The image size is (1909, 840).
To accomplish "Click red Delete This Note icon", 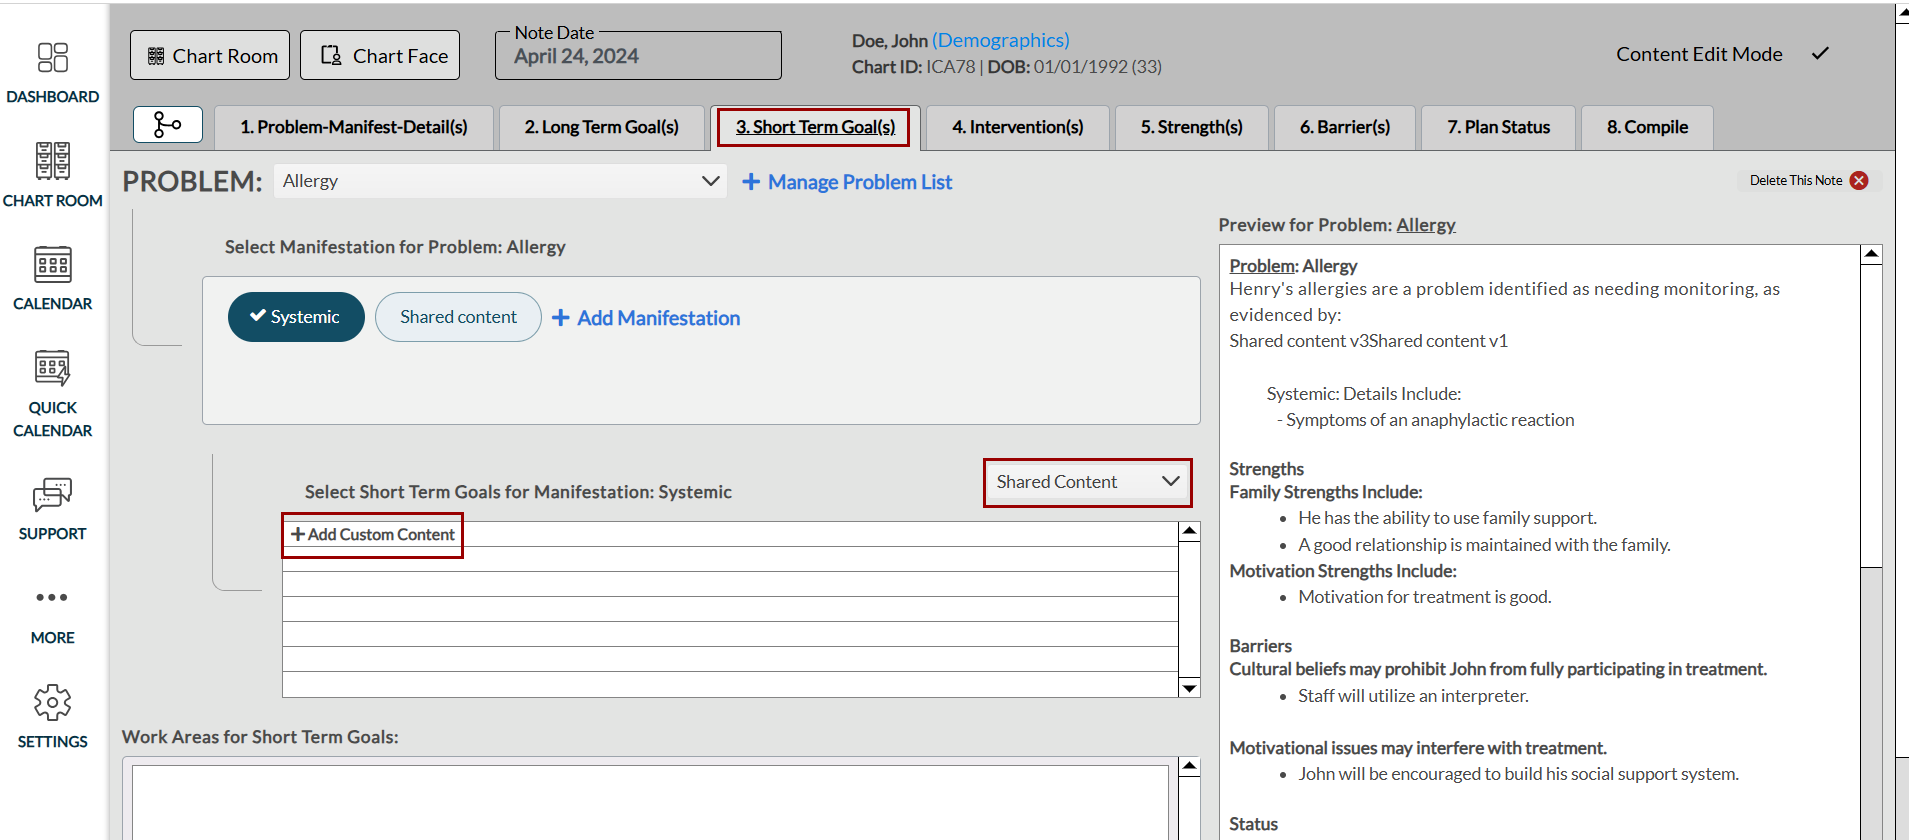I will coord(1859,180).
